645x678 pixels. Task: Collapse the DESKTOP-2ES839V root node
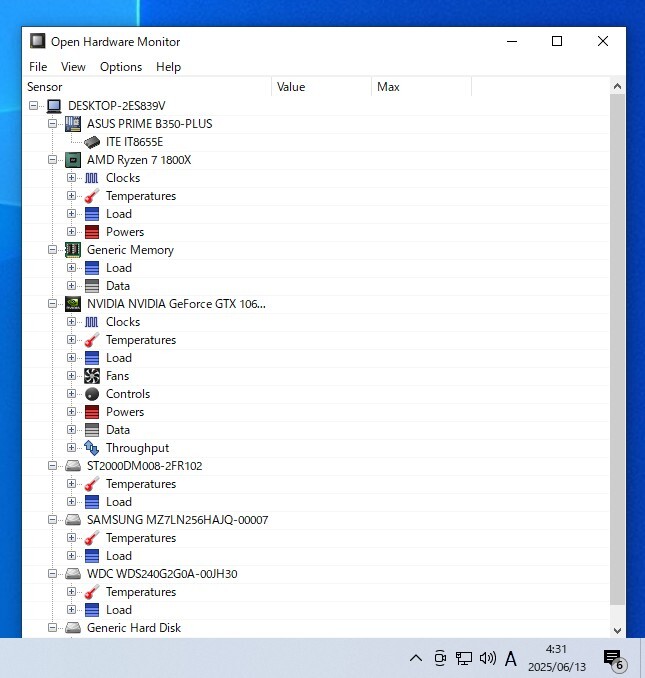pos(33,106)
